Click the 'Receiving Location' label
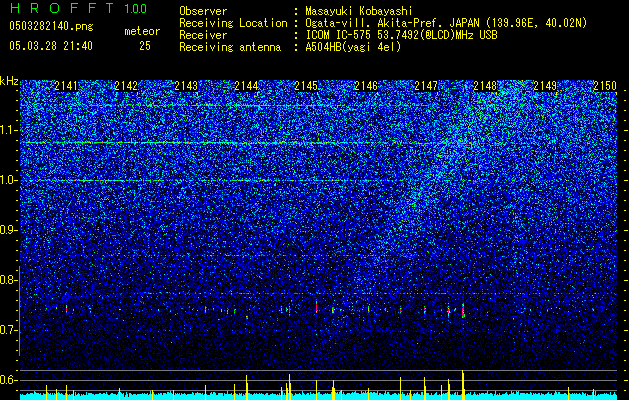629x400 pixels. click(233, 23)
